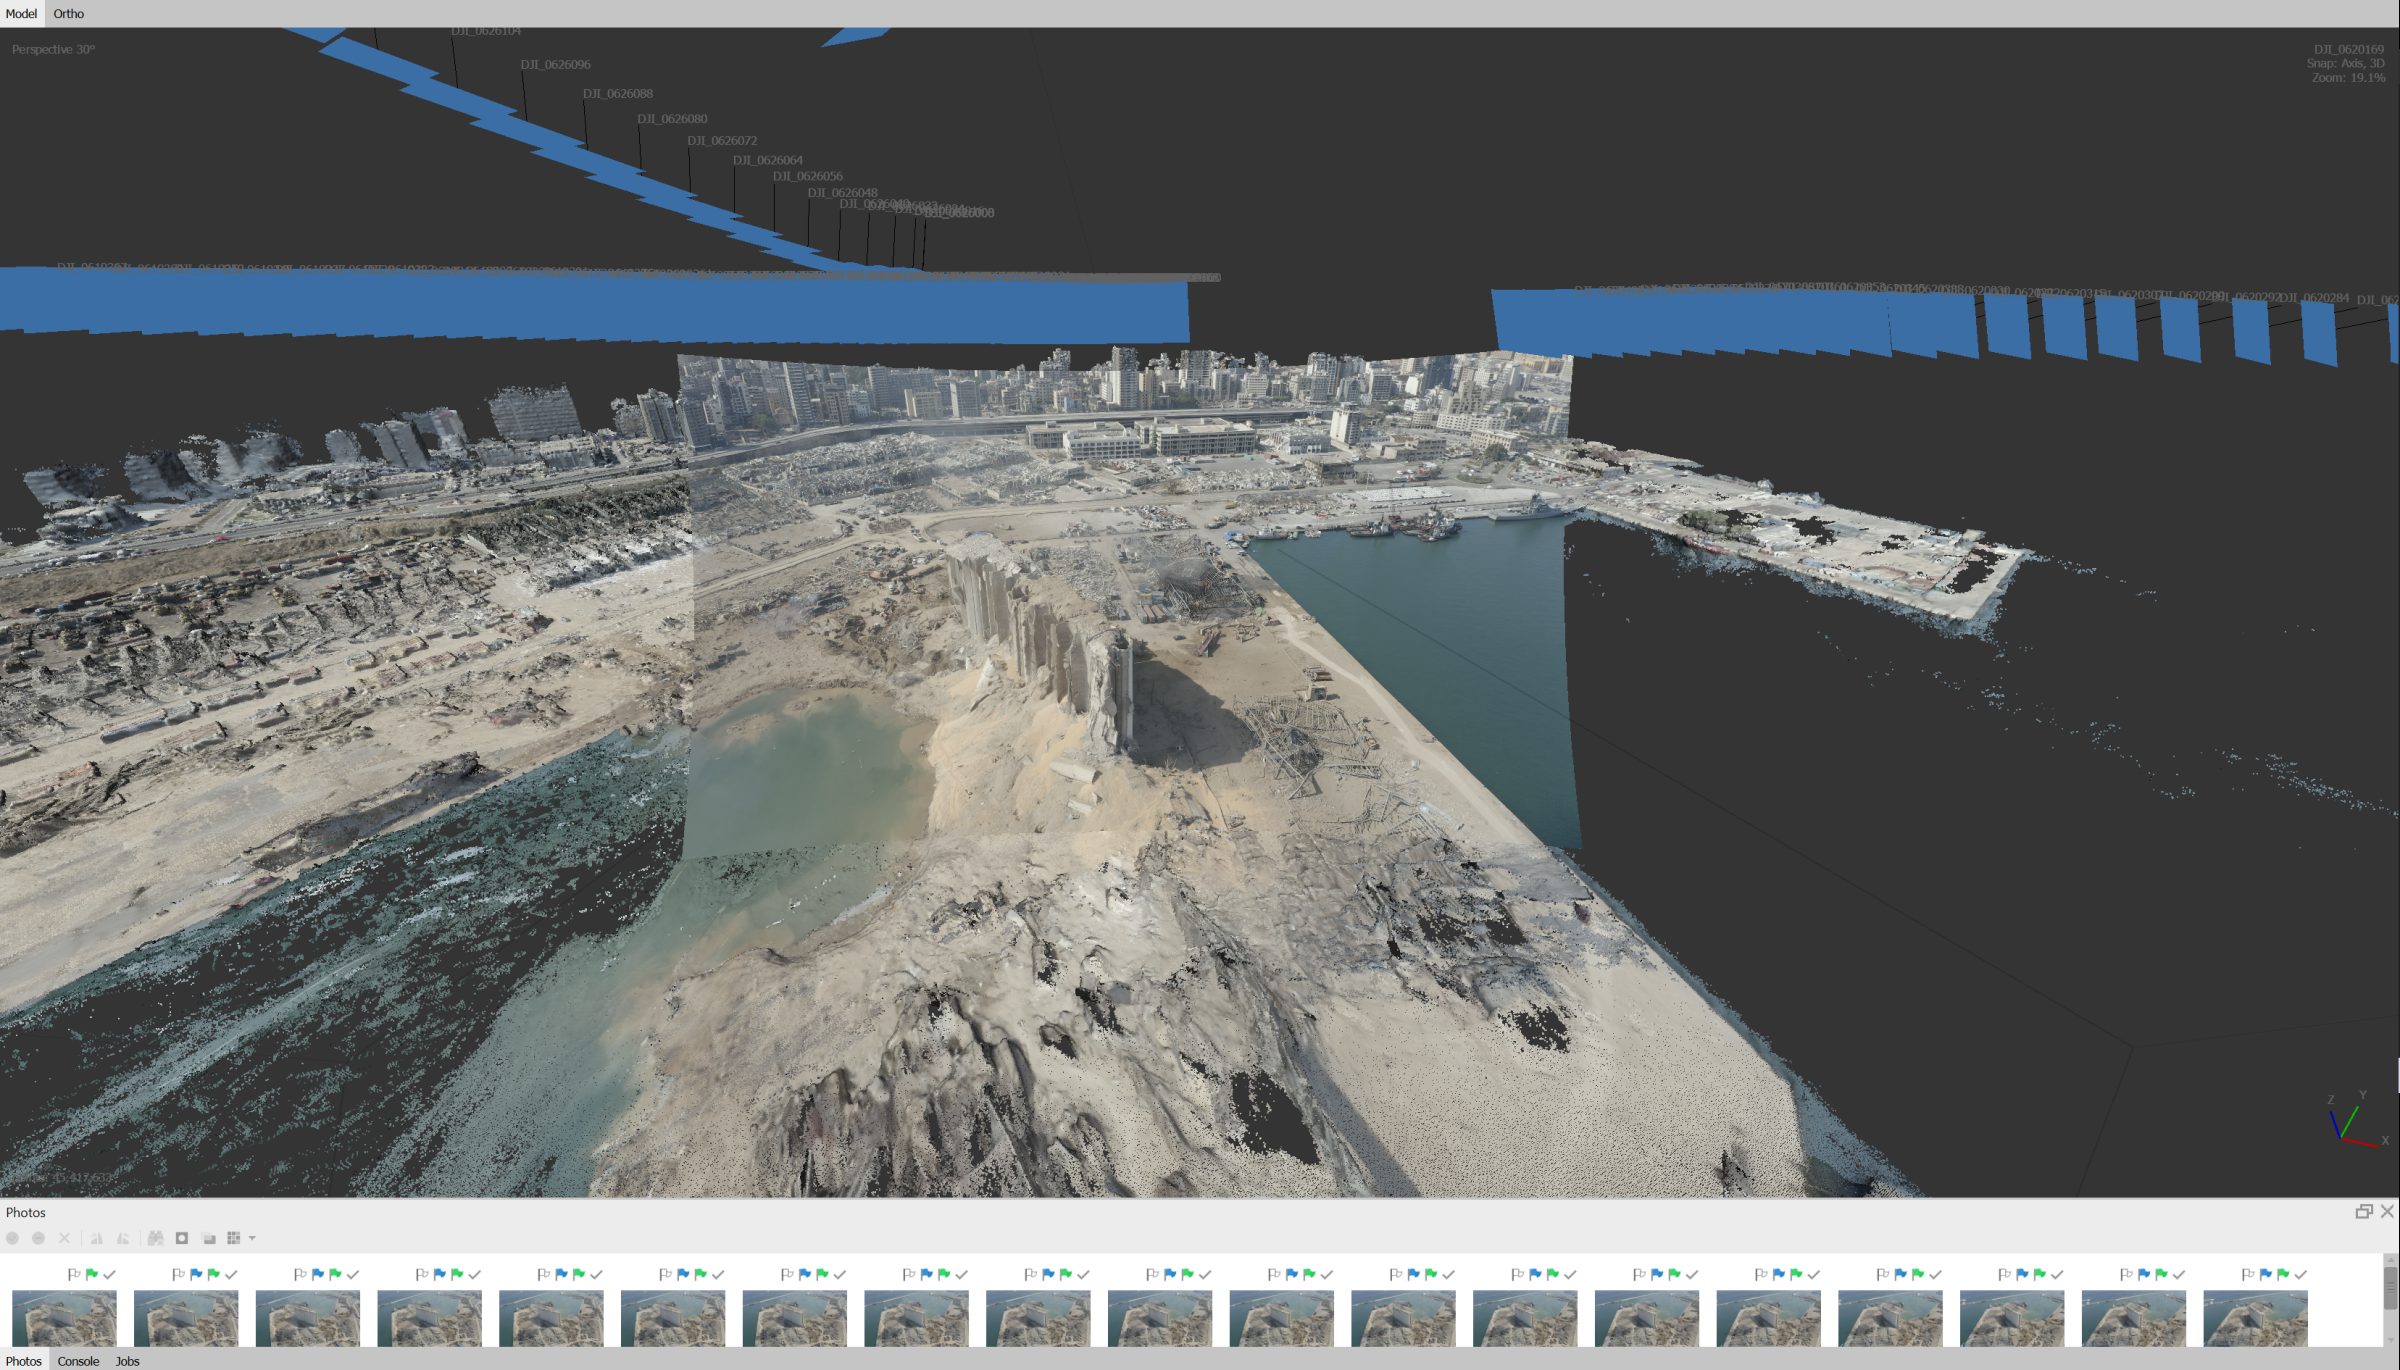Click camera label DJI_0626056 in model view
Viewport: 2400px width, 1370px height.
click(x=808, y=176)
